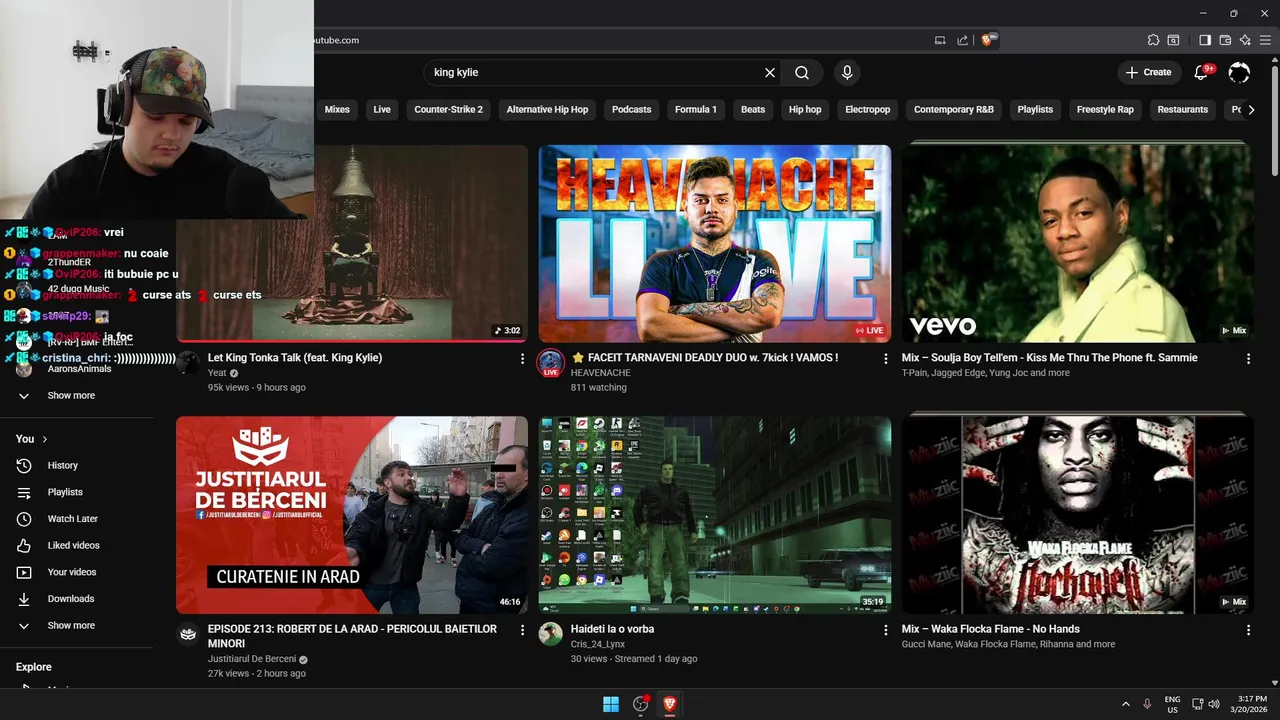Select the Counter-Strike 2 filter chip
Screen dimensions: 1280x720
pyautogui.click(x=448, y=109)
